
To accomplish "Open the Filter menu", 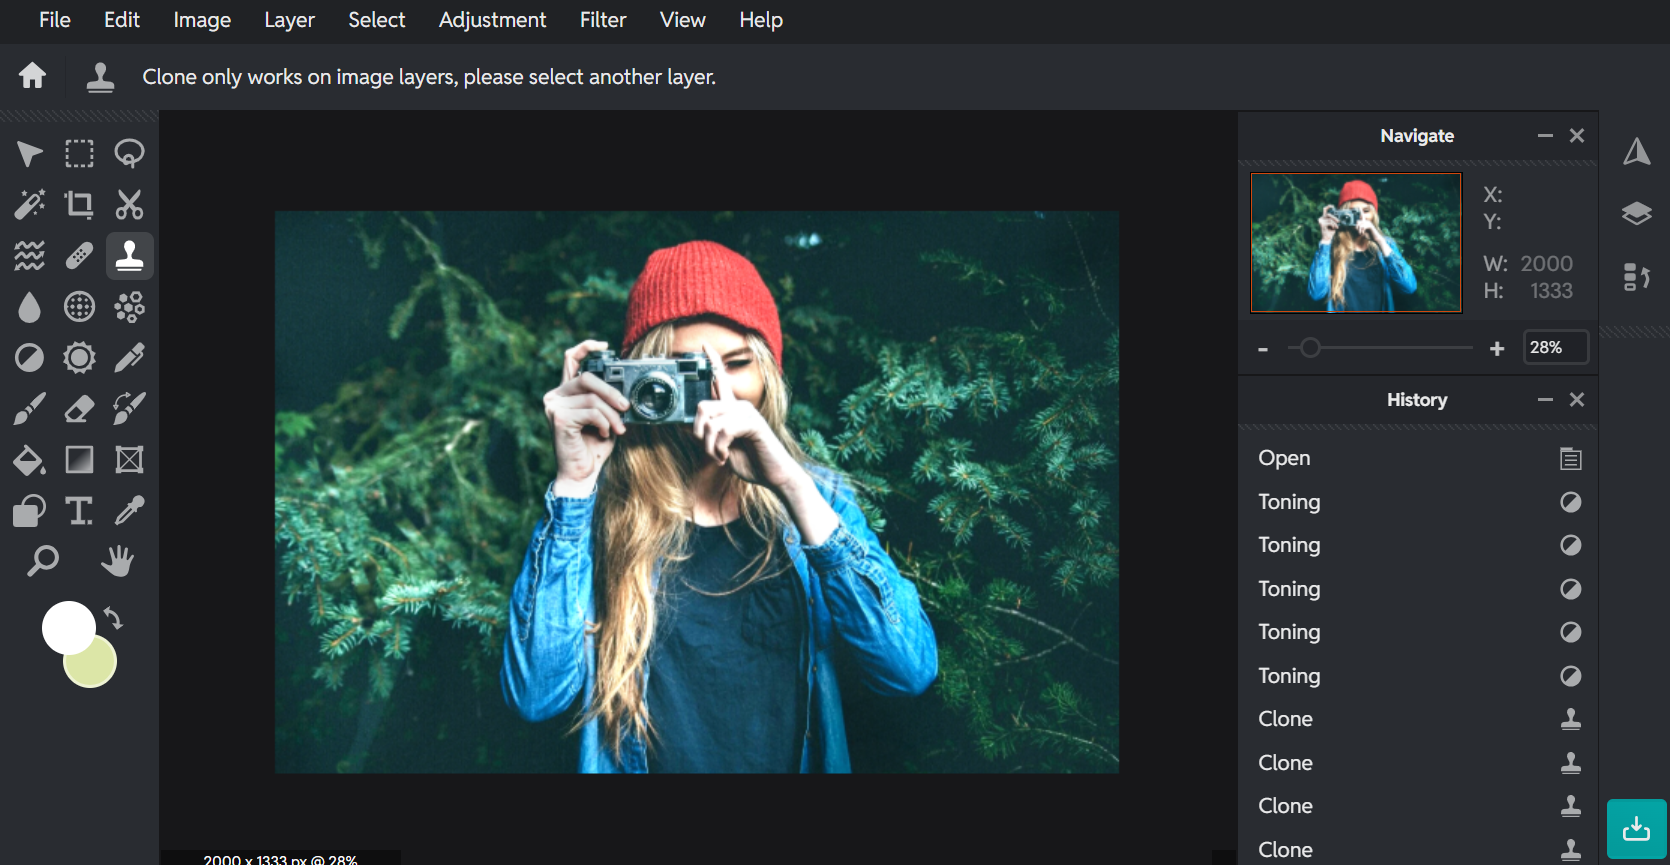I will [603, 20].
